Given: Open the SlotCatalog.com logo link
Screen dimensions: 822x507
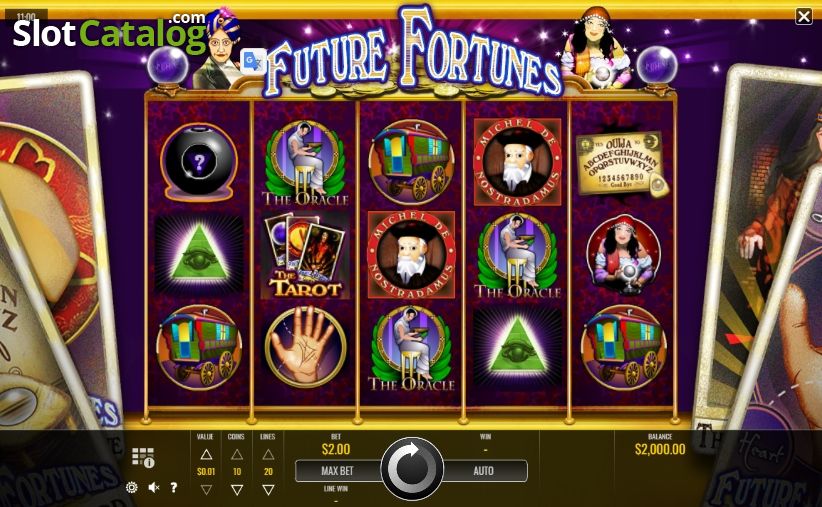Looking at the screenshot, I should 109,33.
